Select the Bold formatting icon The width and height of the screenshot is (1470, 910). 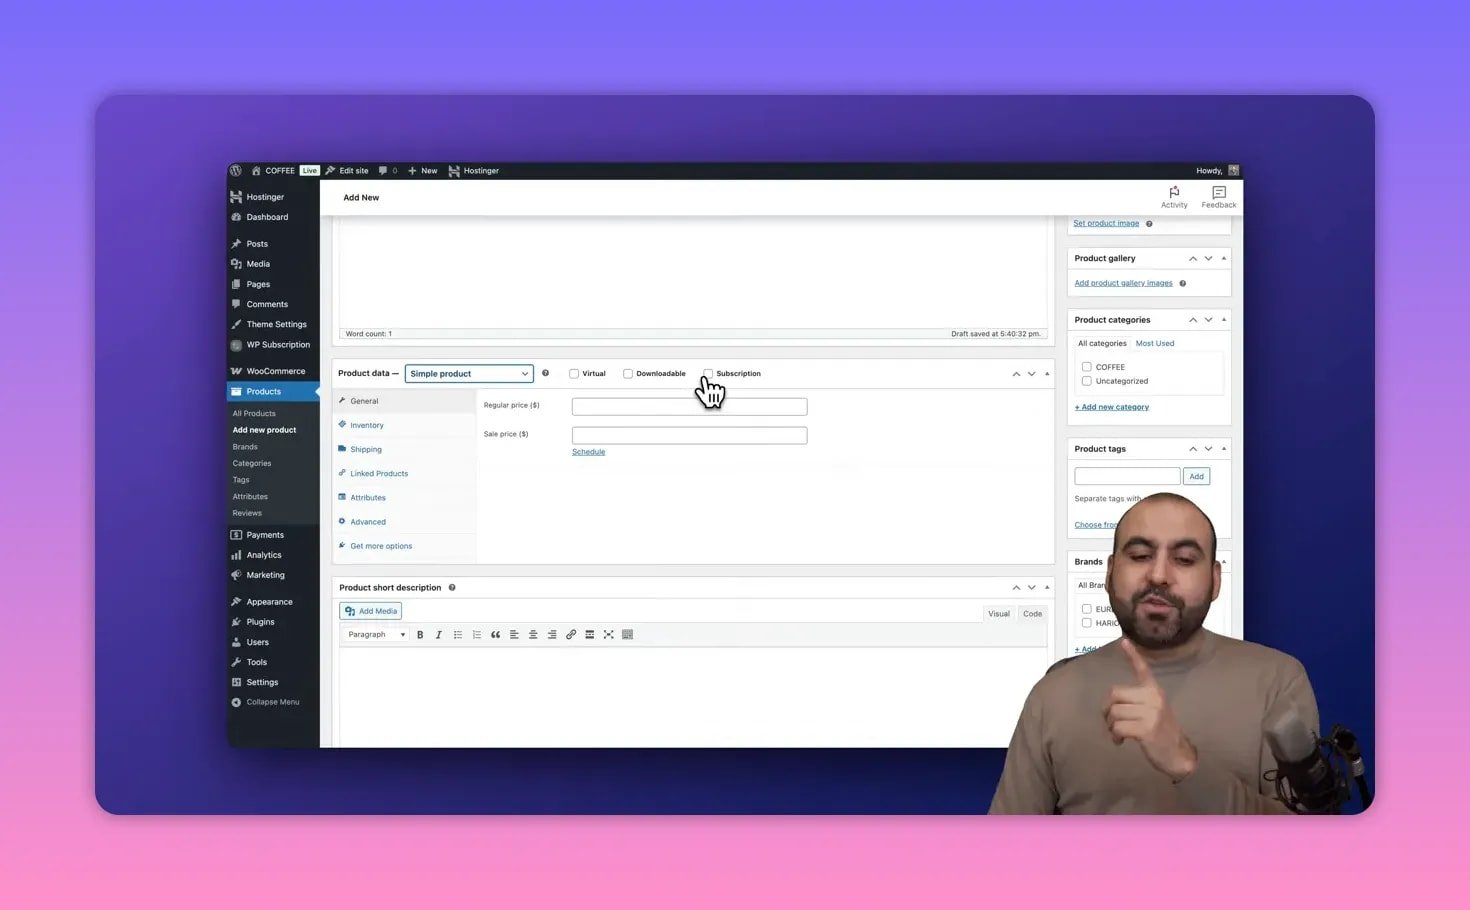coord(420,634)
